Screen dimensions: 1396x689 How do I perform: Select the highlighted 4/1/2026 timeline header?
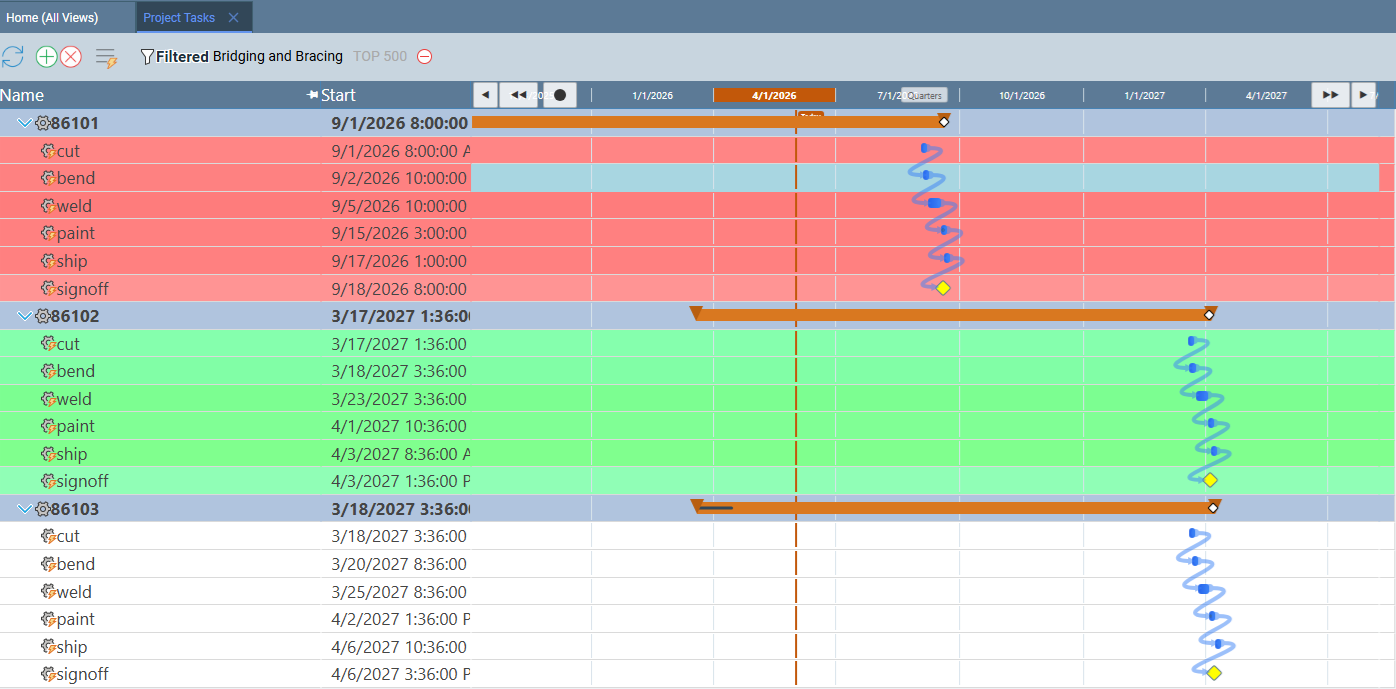pos(774,96)
